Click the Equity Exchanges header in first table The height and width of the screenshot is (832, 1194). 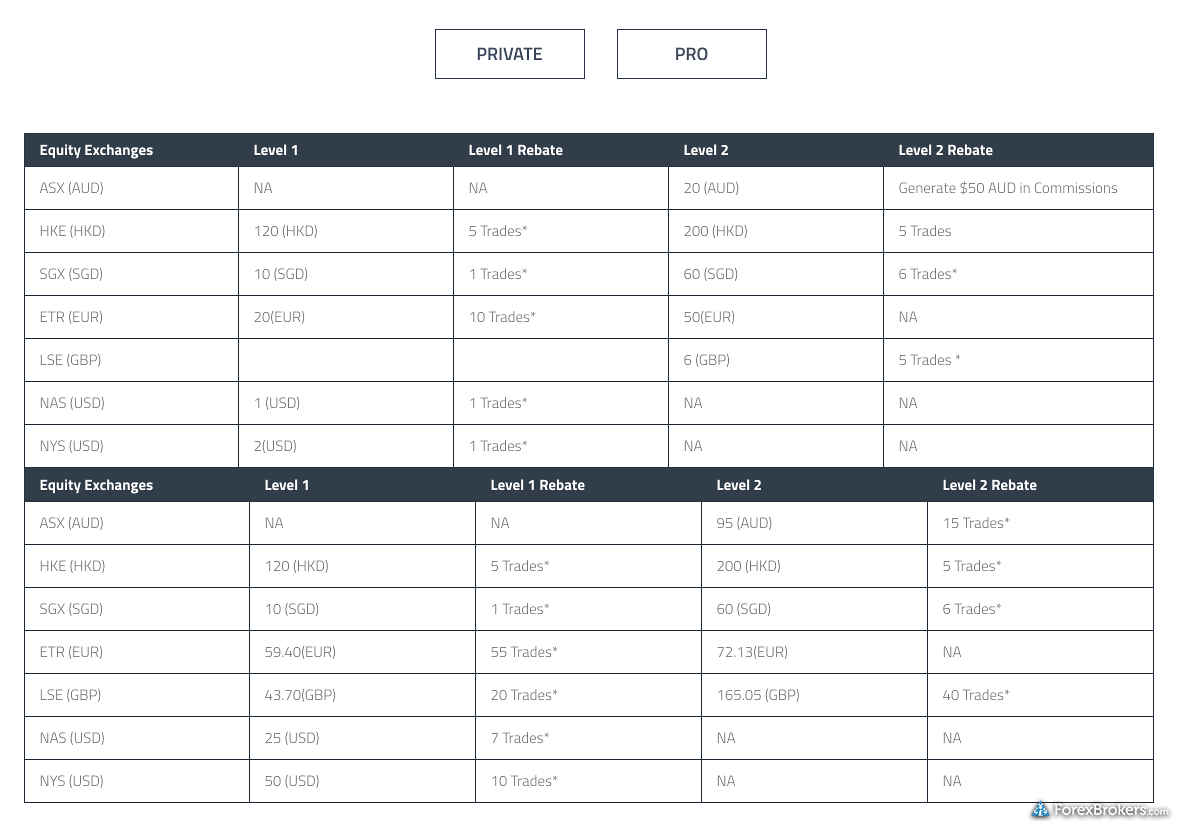point(96,150)
